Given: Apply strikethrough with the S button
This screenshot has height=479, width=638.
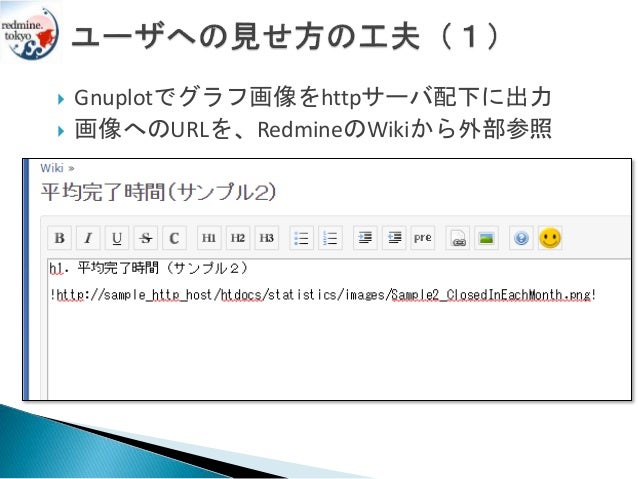Looking at the screenshot, I should (x=146, y=238).
